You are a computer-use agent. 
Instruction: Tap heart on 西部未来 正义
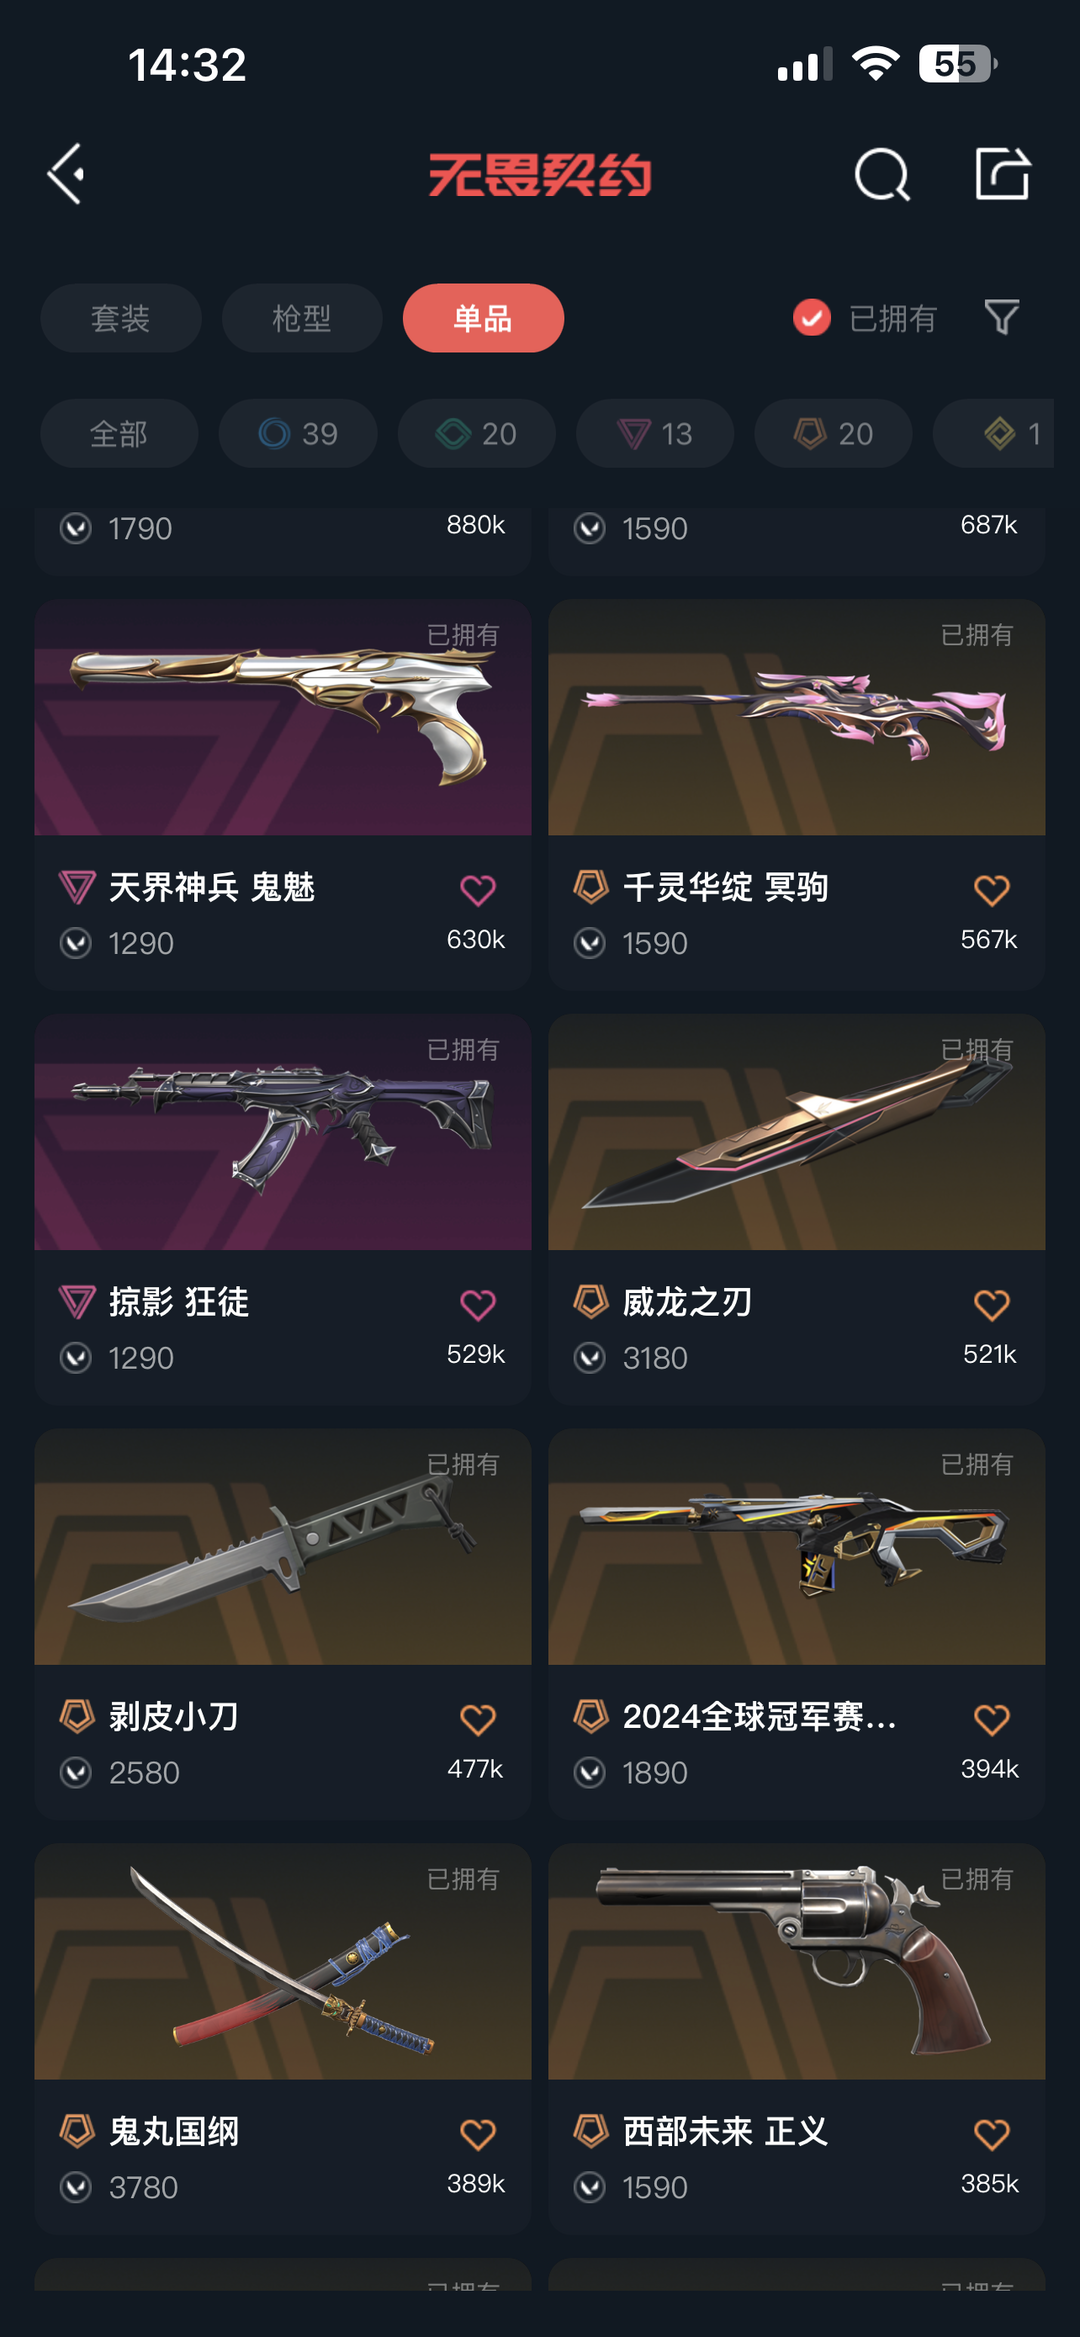pyautogui.click(x=992, y=2134)
